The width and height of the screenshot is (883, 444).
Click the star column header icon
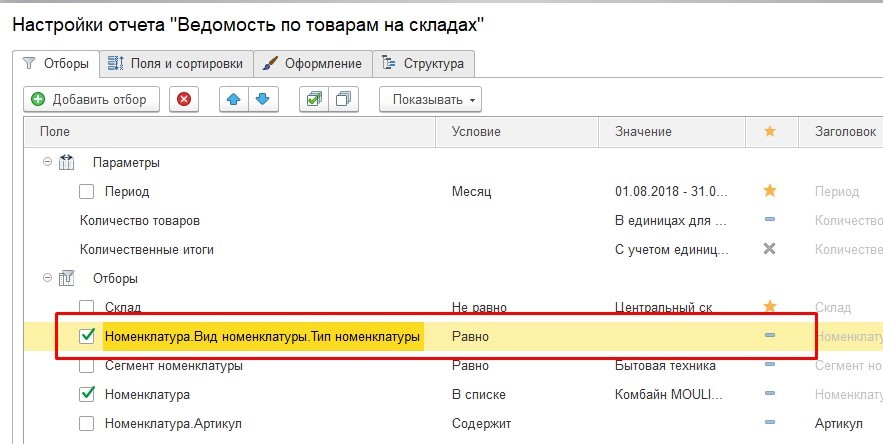[769, 132]
